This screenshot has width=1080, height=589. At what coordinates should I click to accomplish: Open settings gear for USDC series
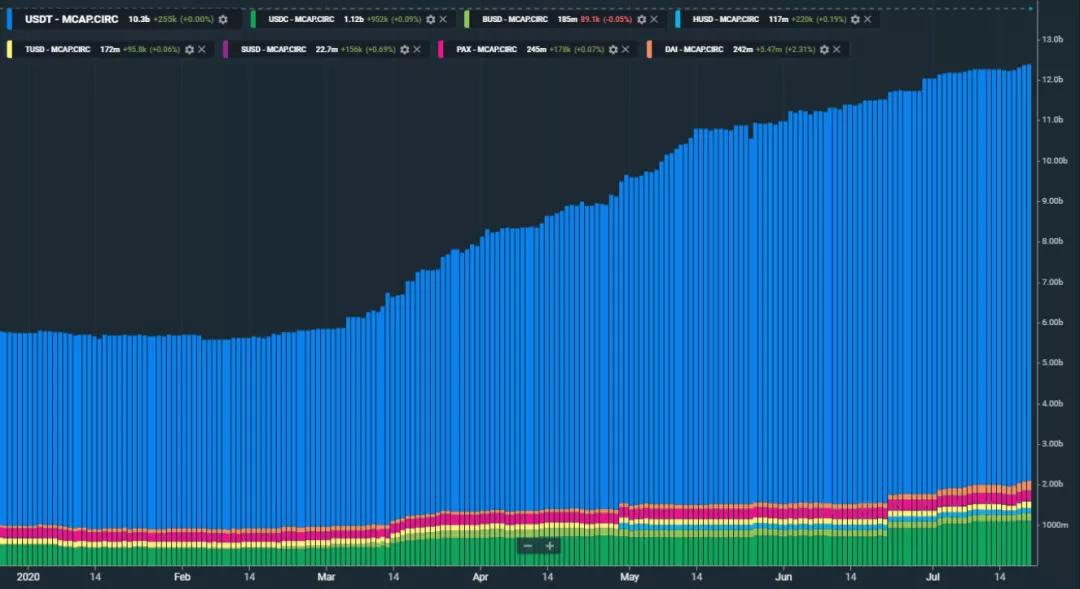[430, 19]
